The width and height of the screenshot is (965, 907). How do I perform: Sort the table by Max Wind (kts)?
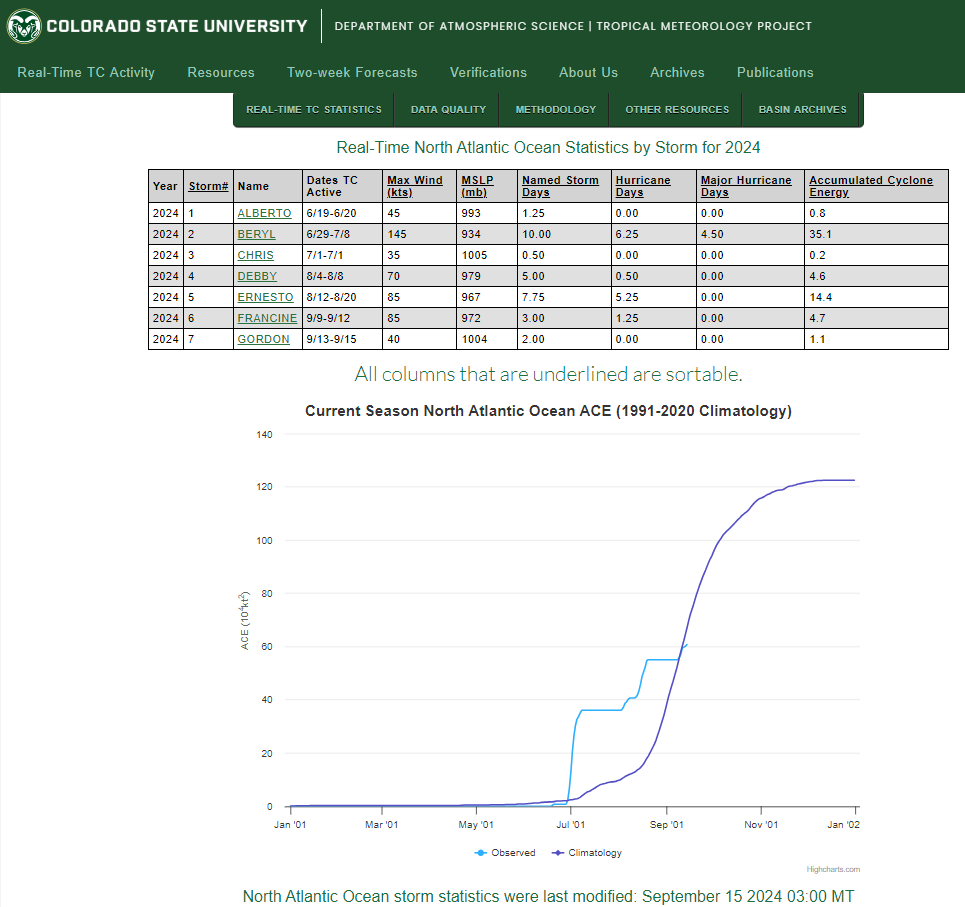415,186
